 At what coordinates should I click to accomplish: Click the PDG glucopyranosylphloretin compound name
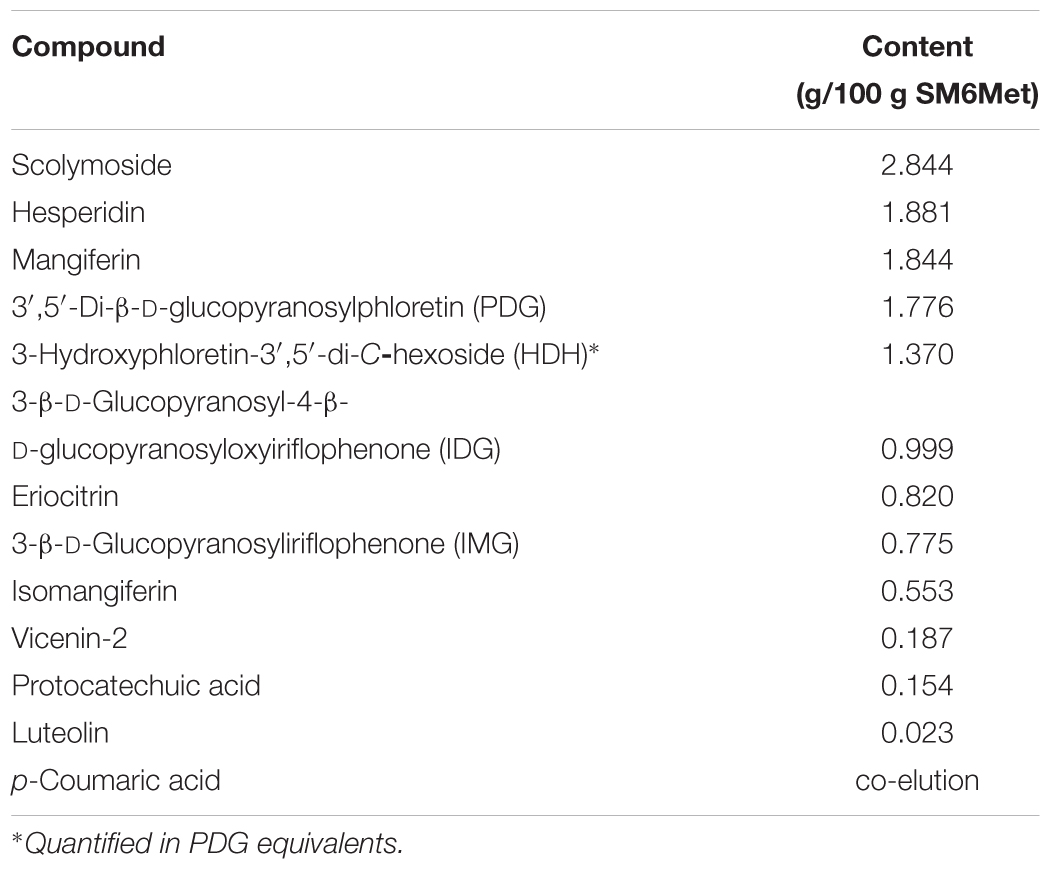tap(279, 307)
